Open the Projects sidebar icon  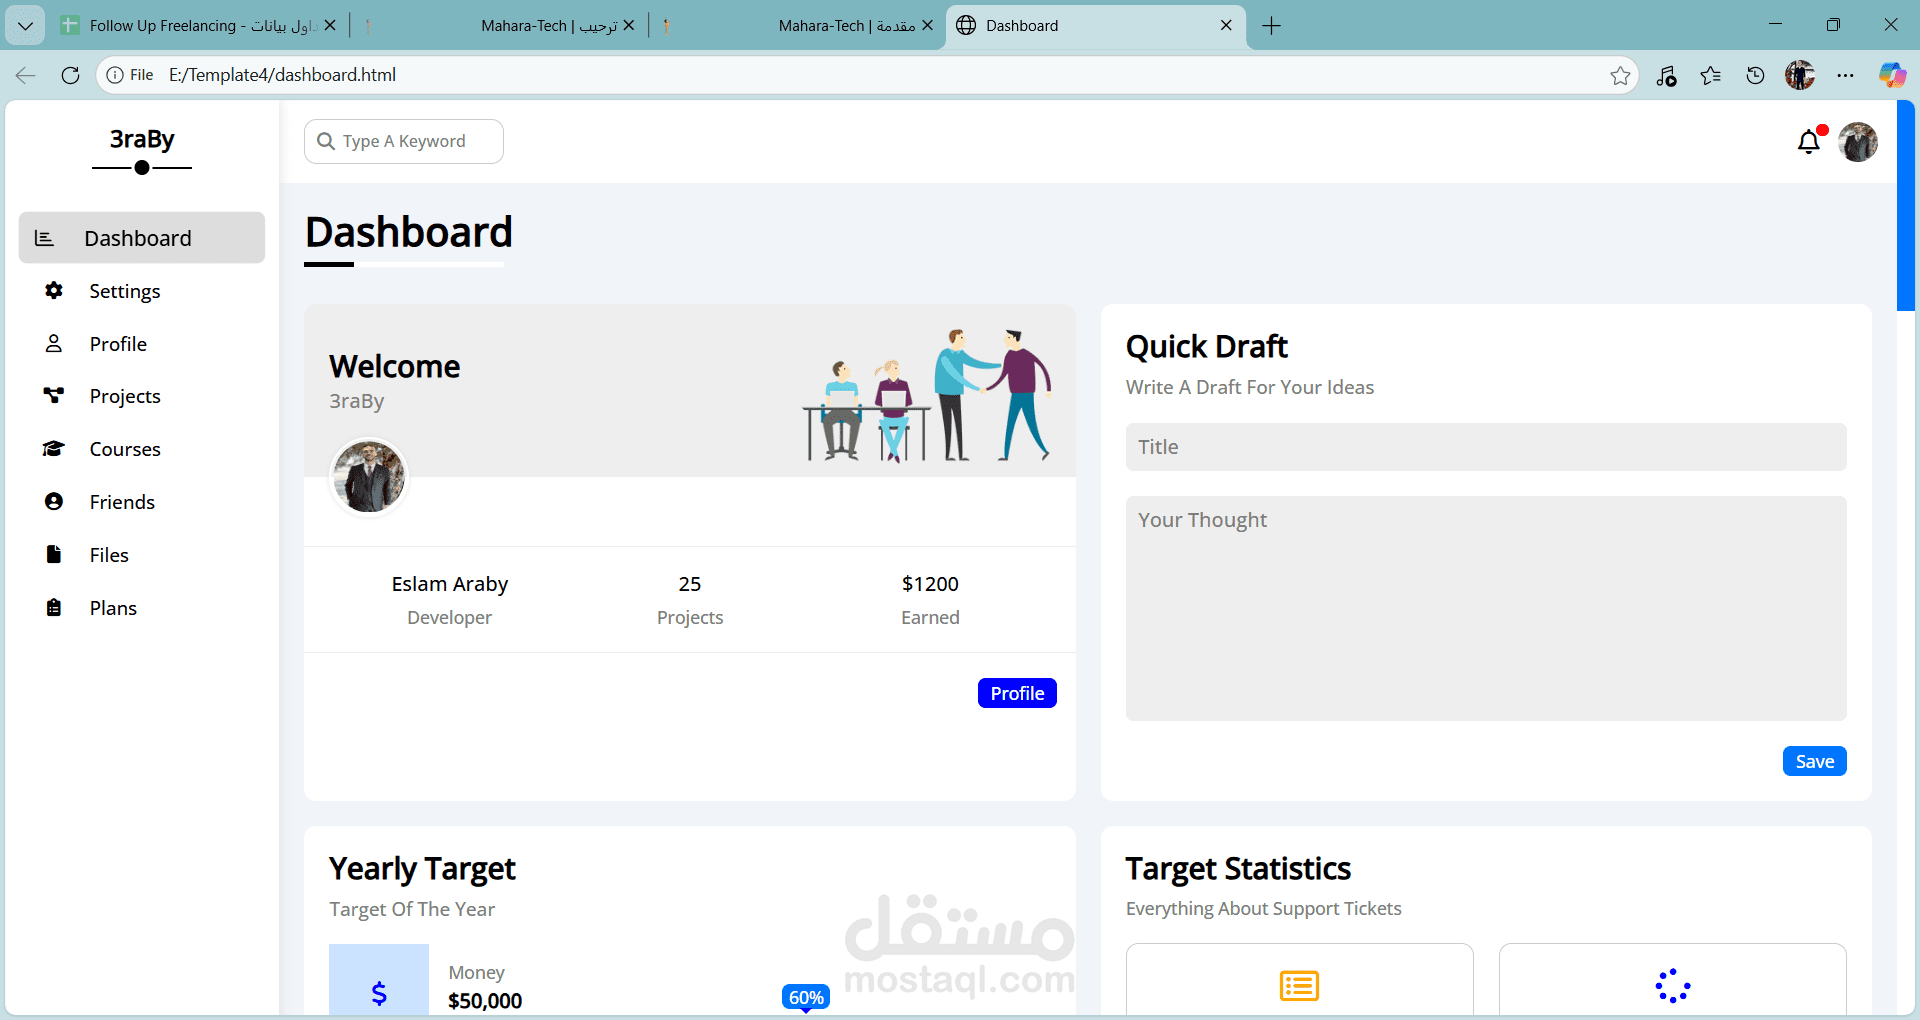54,395
